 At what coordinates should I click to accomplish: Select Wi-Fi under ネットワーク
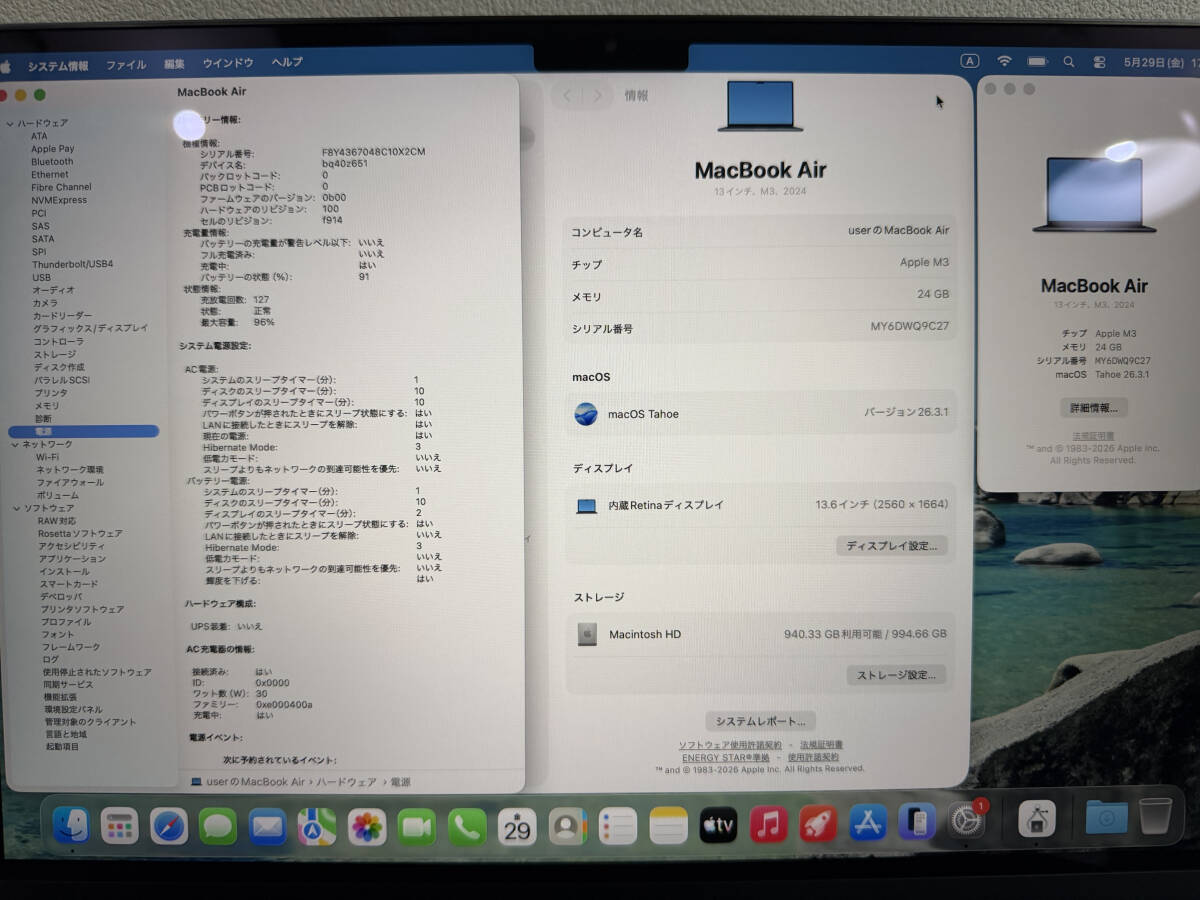tap(47, 457)
